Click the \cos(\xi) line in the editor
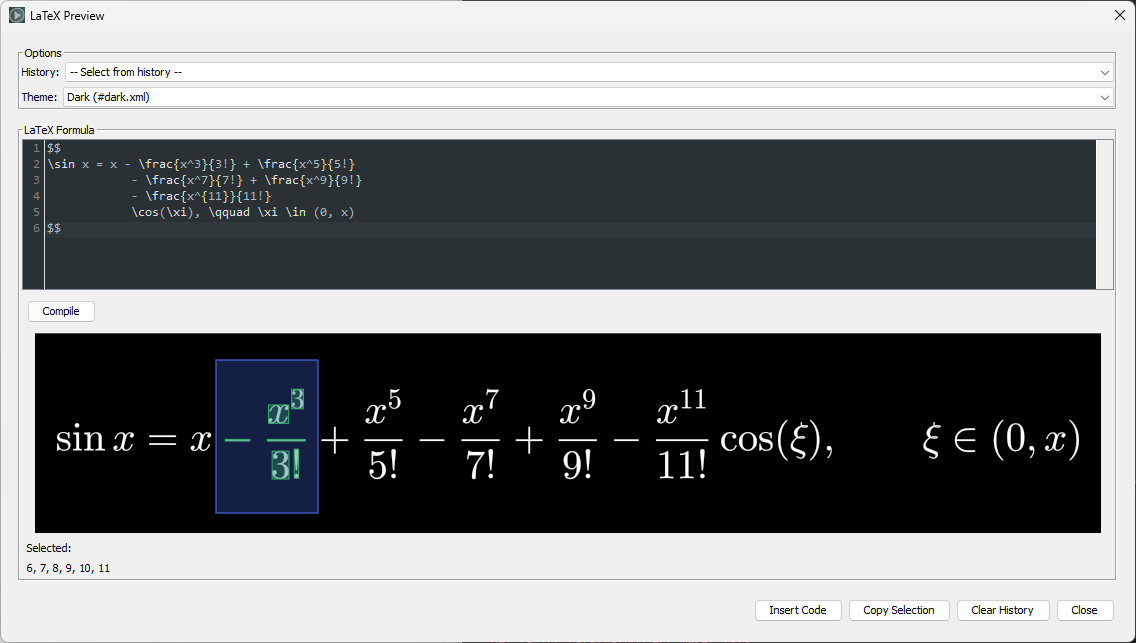The height and width of the screenshot is (643, 1136). pos(242,212)
